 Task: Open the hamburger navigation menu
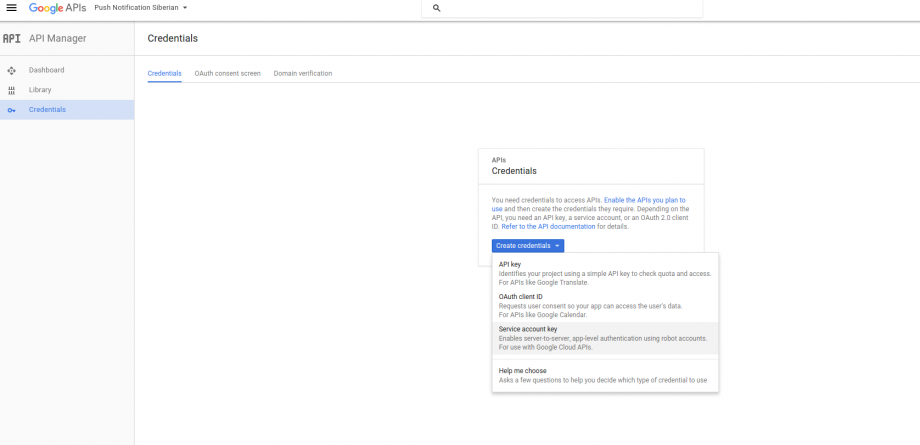(12, 8)
